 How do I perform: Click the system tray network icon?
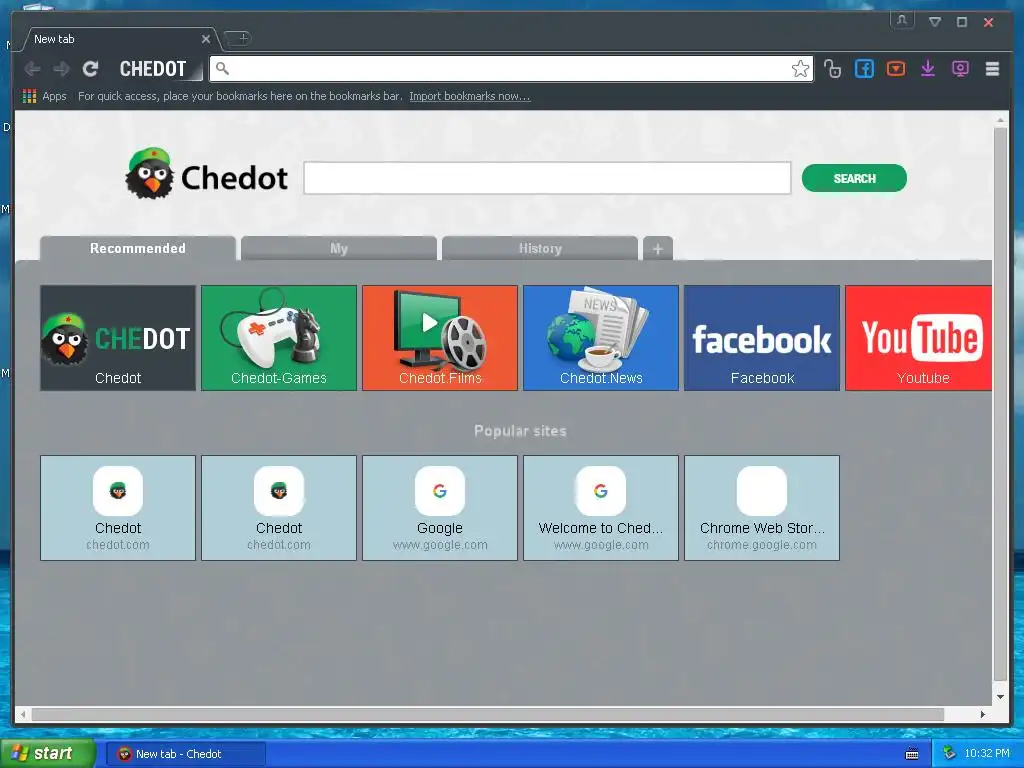[x=949, y=754]
